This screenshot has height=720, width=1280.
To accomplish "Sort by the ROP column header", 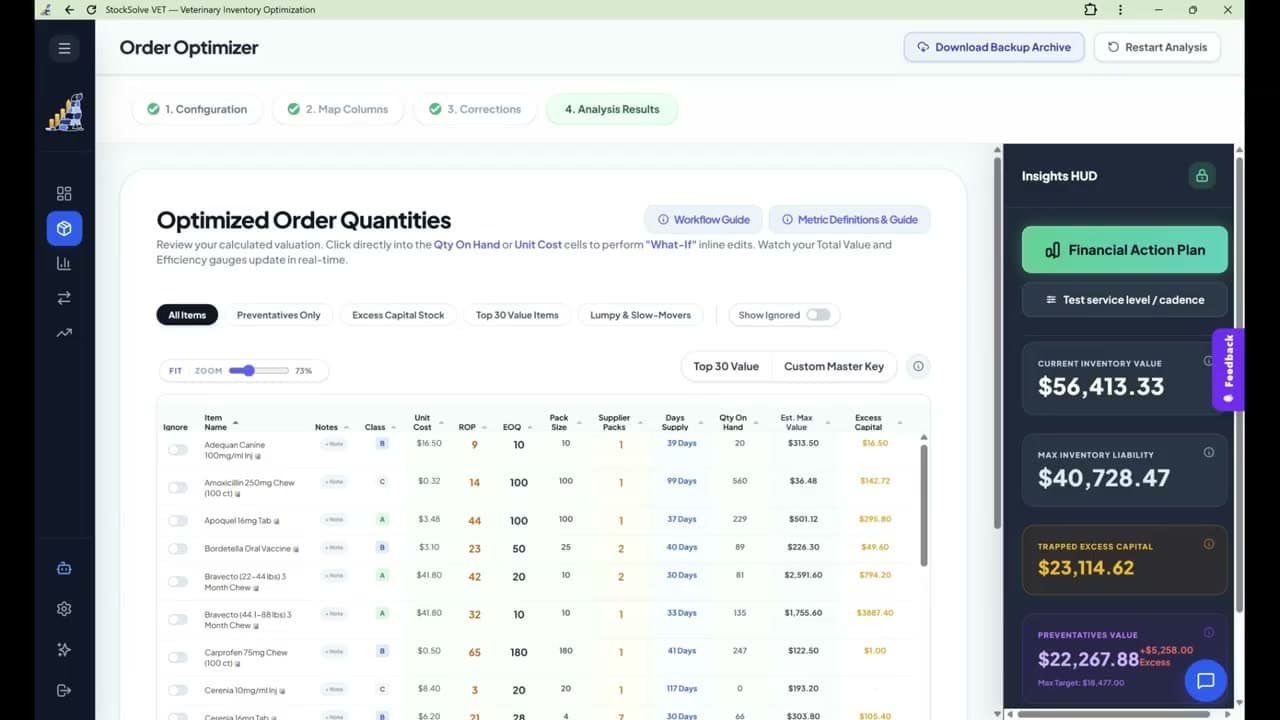I will [x=471, y=427].
